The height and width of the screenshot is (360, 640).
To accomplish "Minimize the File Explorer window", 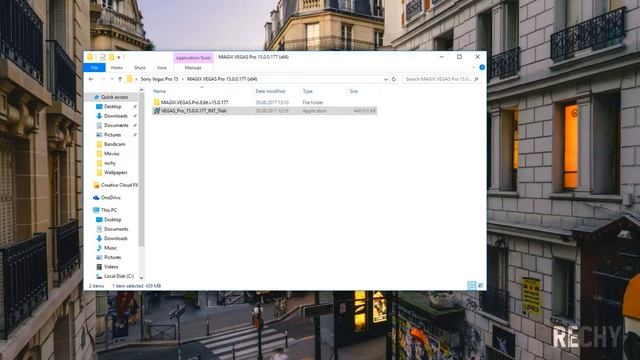I will [x=441, y=57].
